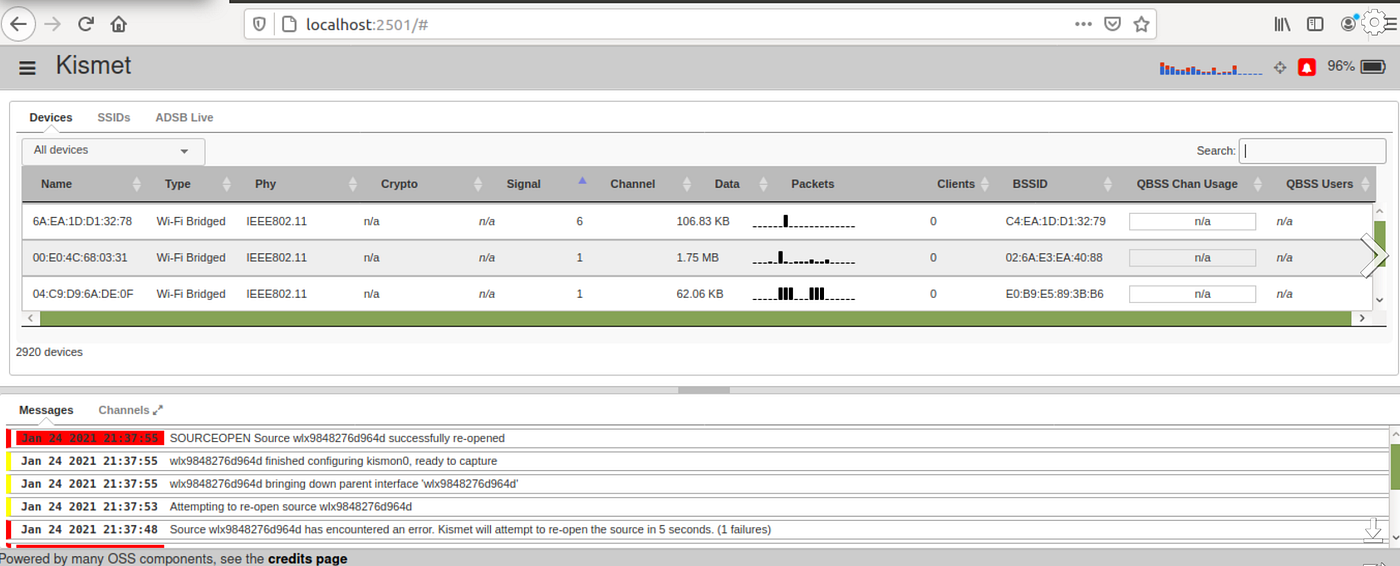Click QBSS usage bar for 6A:EA:1D:D1:32:78
This screenshot has height=566, width=1400.
[1192, 222]
